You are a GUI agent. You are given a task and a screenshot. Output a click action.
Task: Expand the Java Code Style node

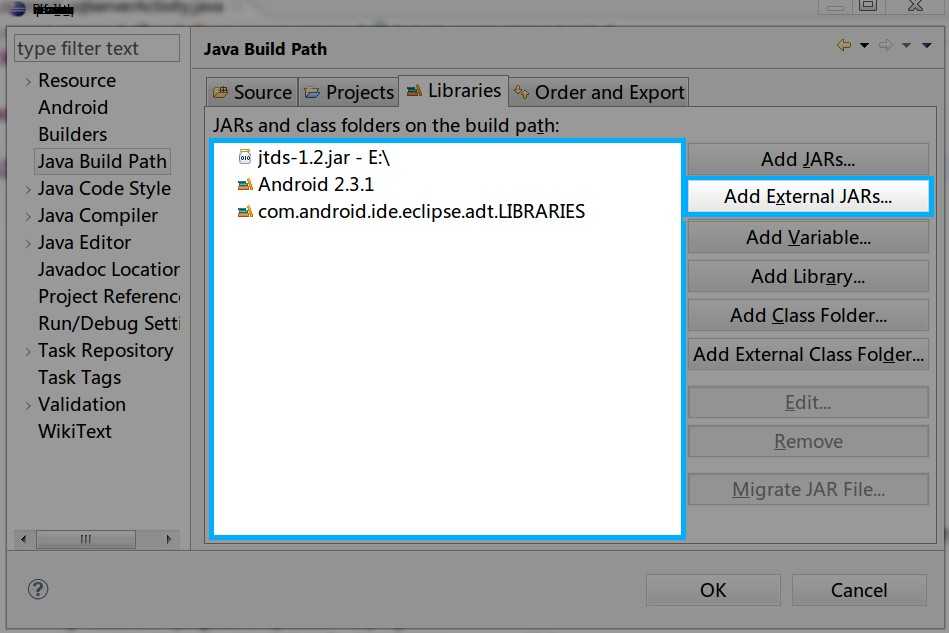coord(28,189)
